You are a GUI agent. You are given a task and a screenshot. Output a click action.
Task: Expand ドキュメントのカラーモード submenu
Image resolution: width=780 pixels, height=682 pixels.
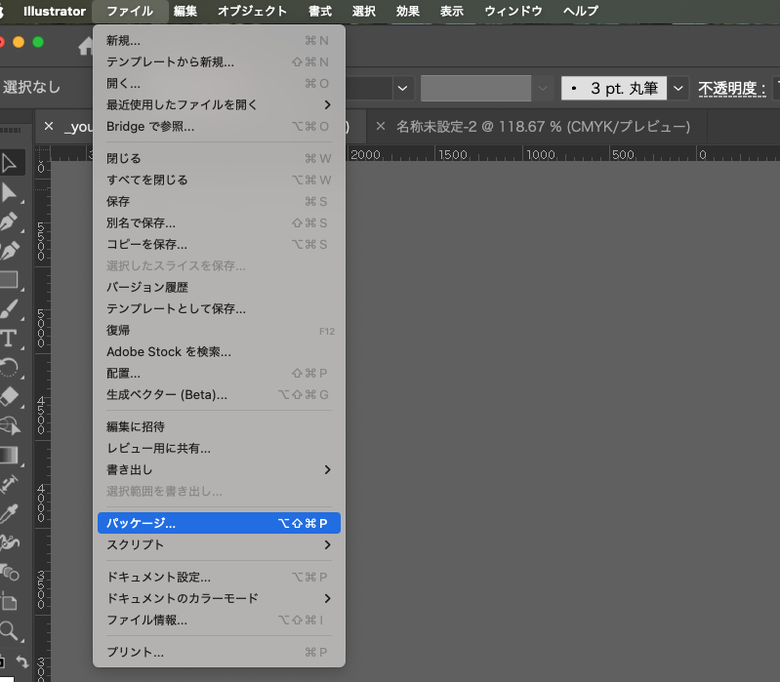click(219, 598)
